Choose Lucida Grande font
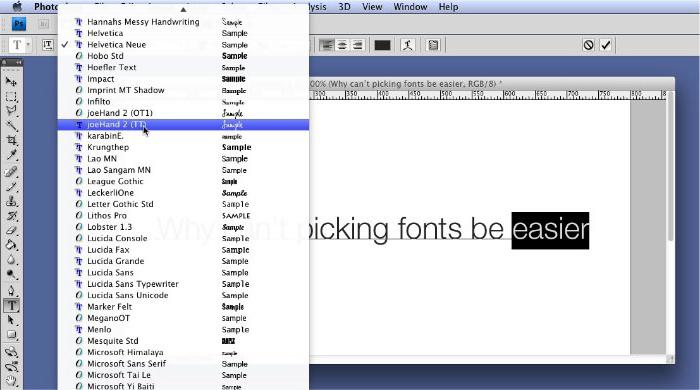This screenshot has width=700, height=390. 183,261
